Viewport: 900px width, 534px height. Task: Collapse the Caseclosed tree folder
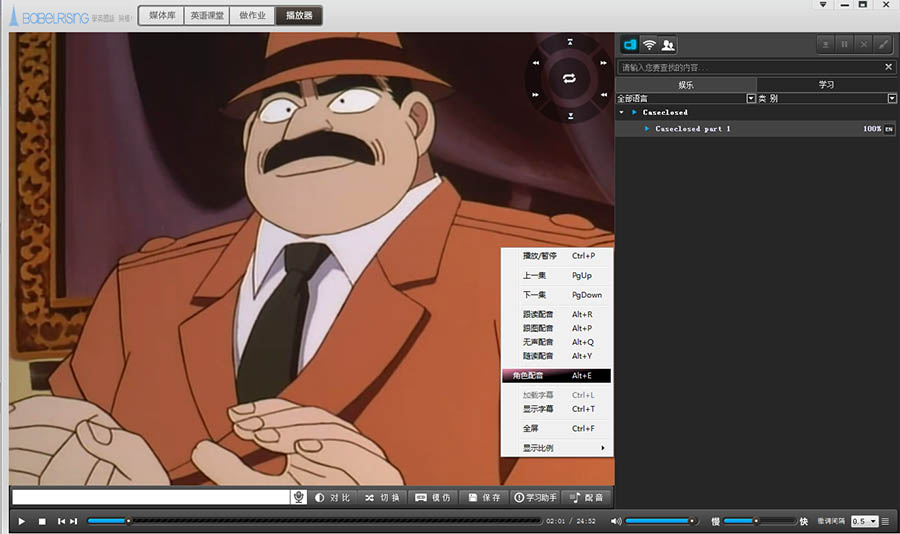pos(622,113)
